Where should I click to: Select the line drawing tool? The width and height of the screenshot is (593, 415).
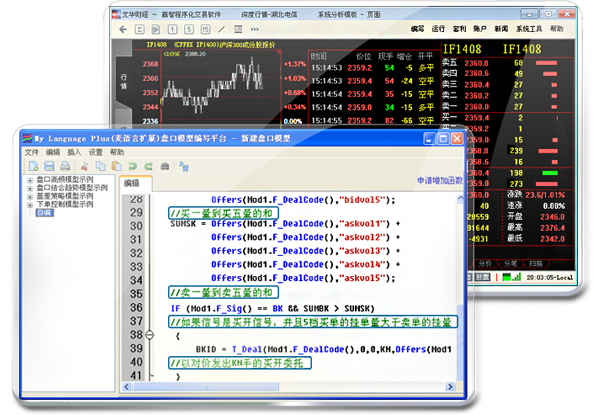tap(221, 30)
